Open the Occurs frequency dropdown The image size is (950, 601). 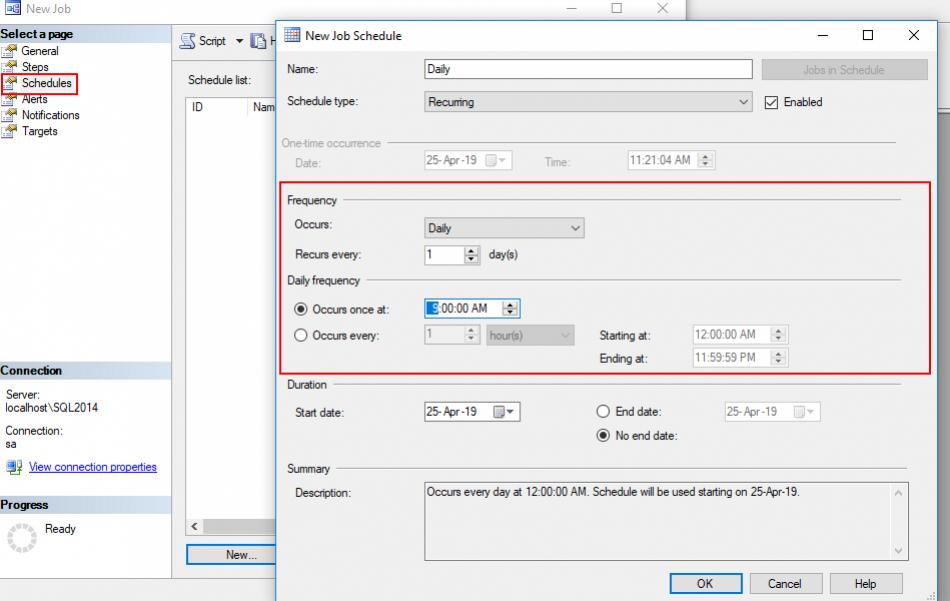point(577,228)
